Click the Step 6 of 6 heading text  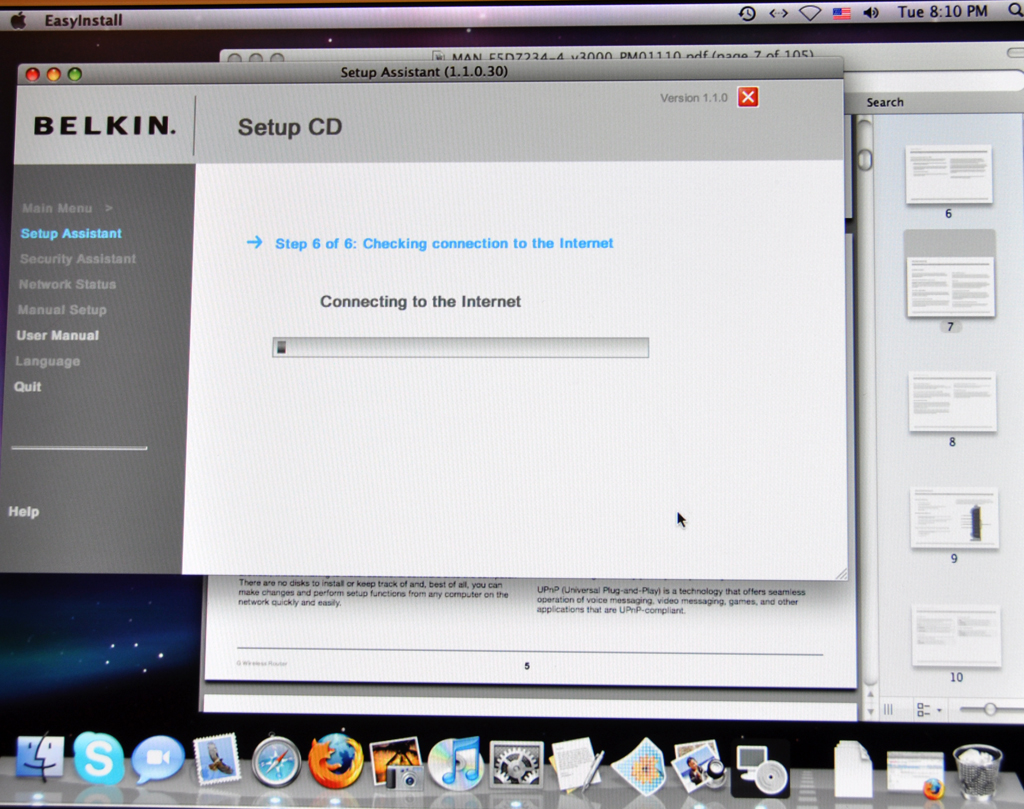coord(444,244)
